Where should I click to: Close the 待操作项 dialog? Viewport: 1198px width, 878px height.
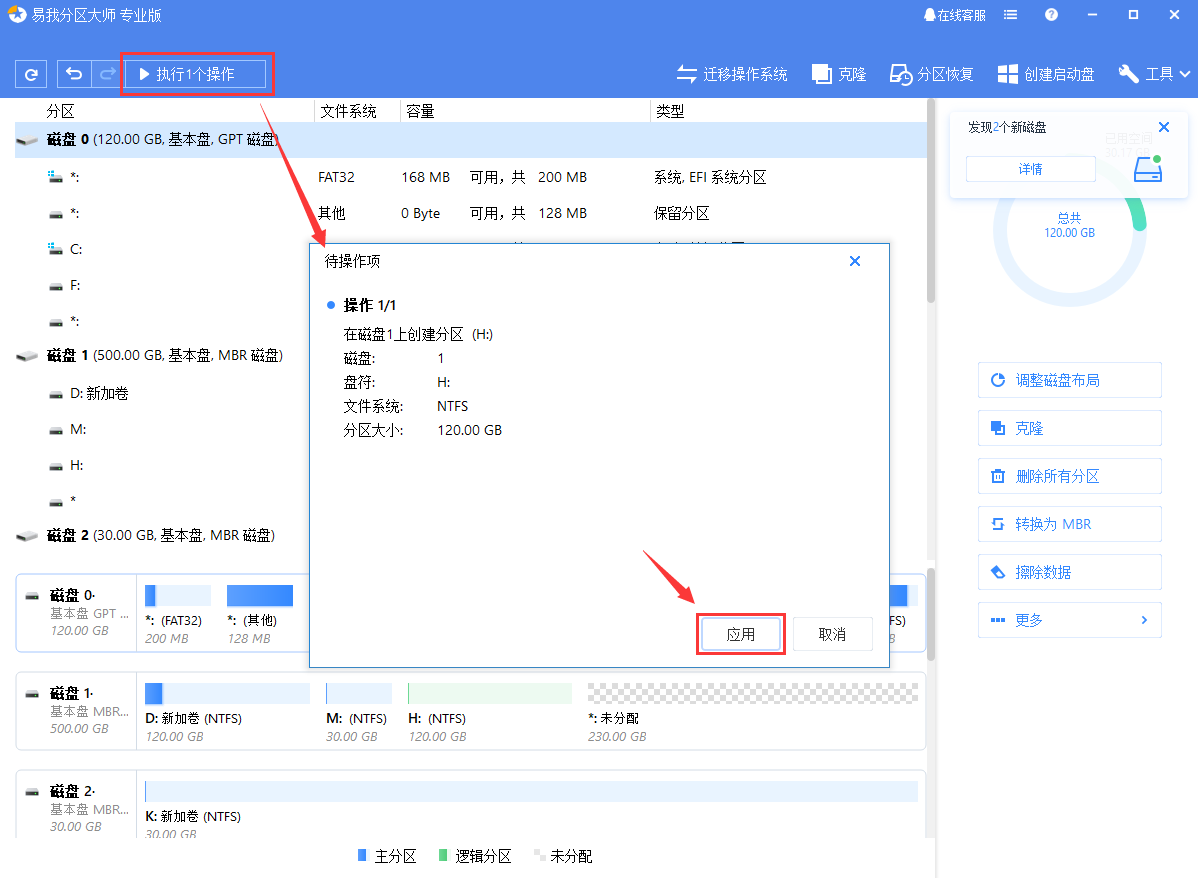click(854, 261)
